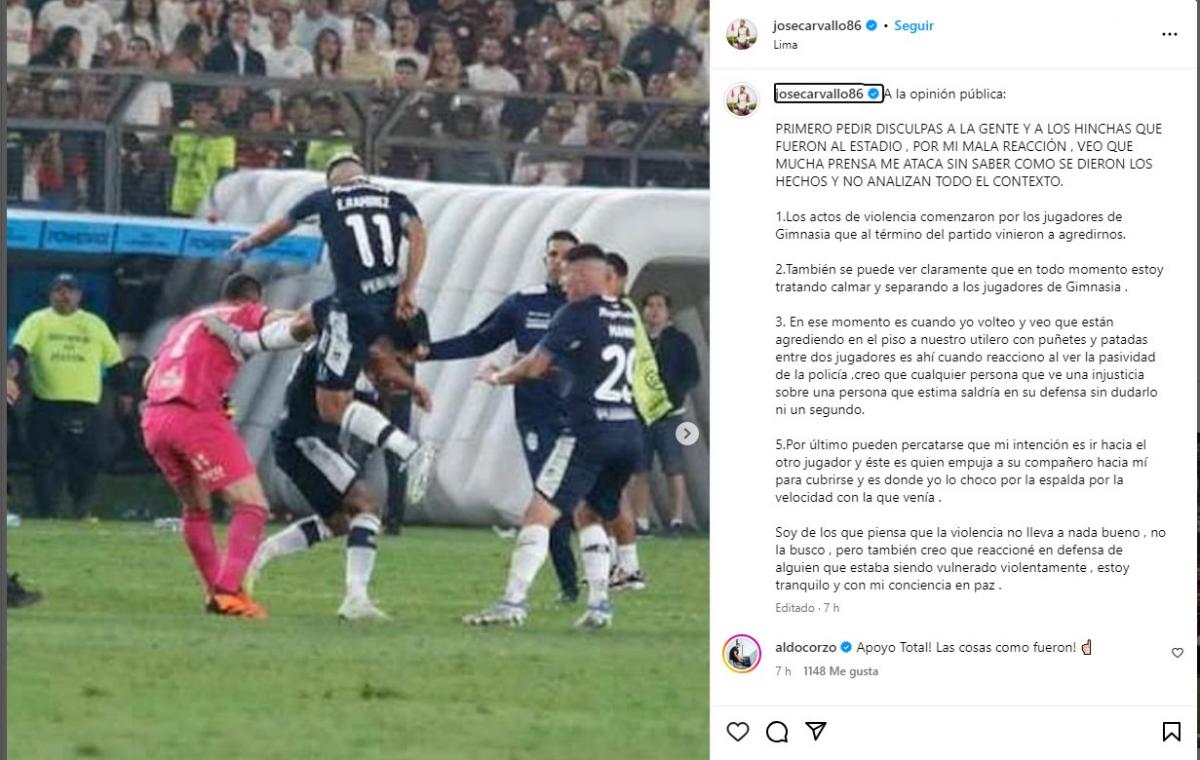Click josecarvallo86 avatar in the post header
The height and width of the screenshot is (760, 1200).
(x=742, y=34)
